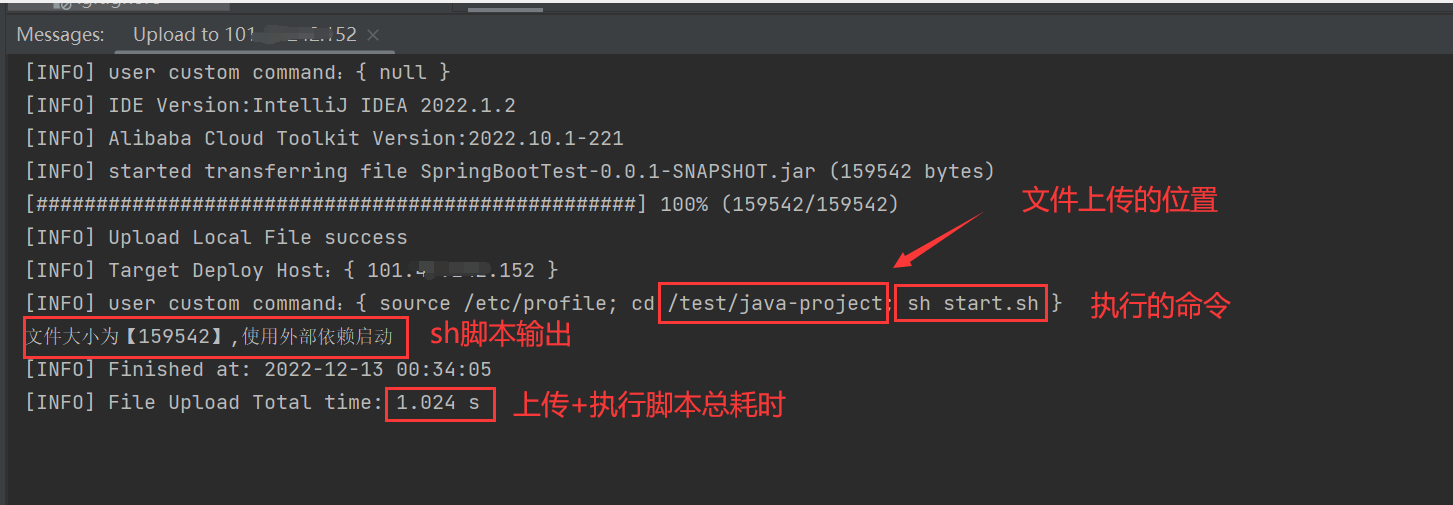Click the 执行的命令 red annotation label
The image size is (1453, 505).
[1160, 306]
